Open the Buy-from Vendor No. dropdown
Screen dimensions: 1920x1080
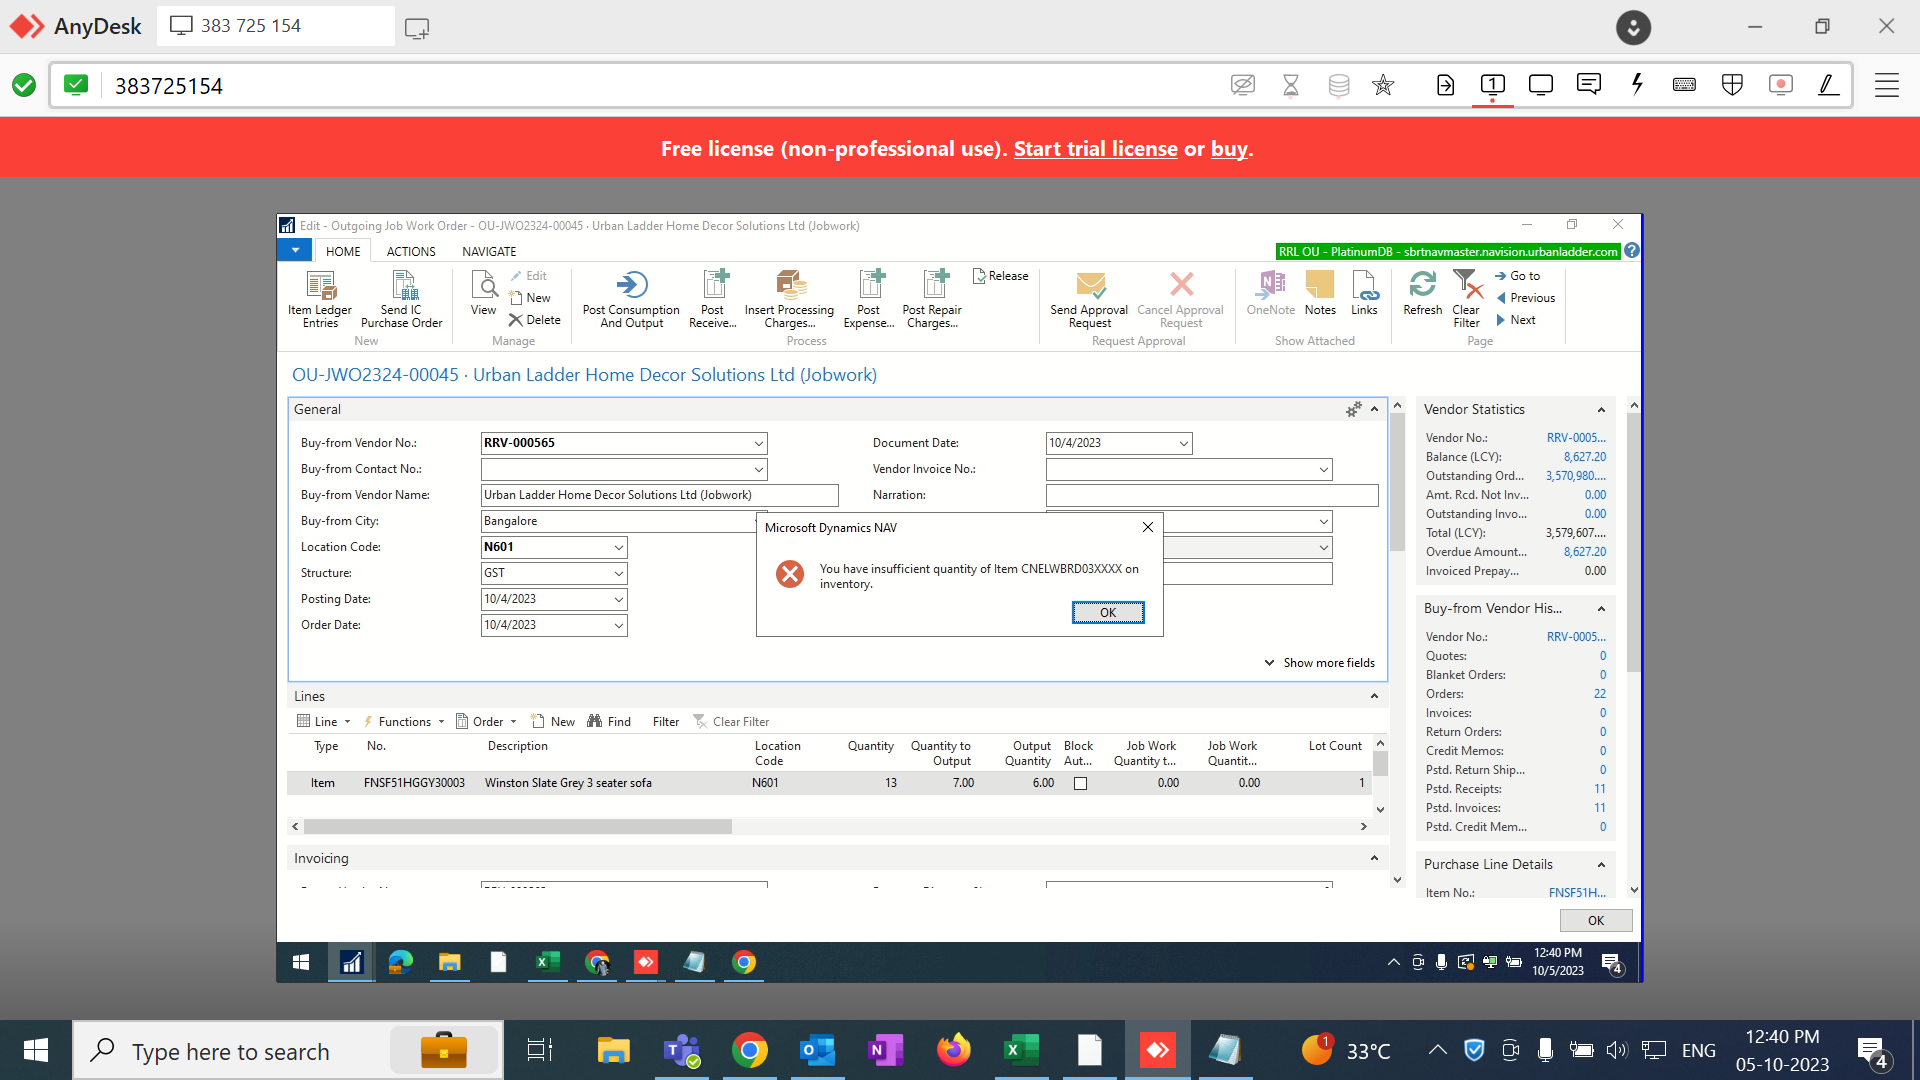758,443
